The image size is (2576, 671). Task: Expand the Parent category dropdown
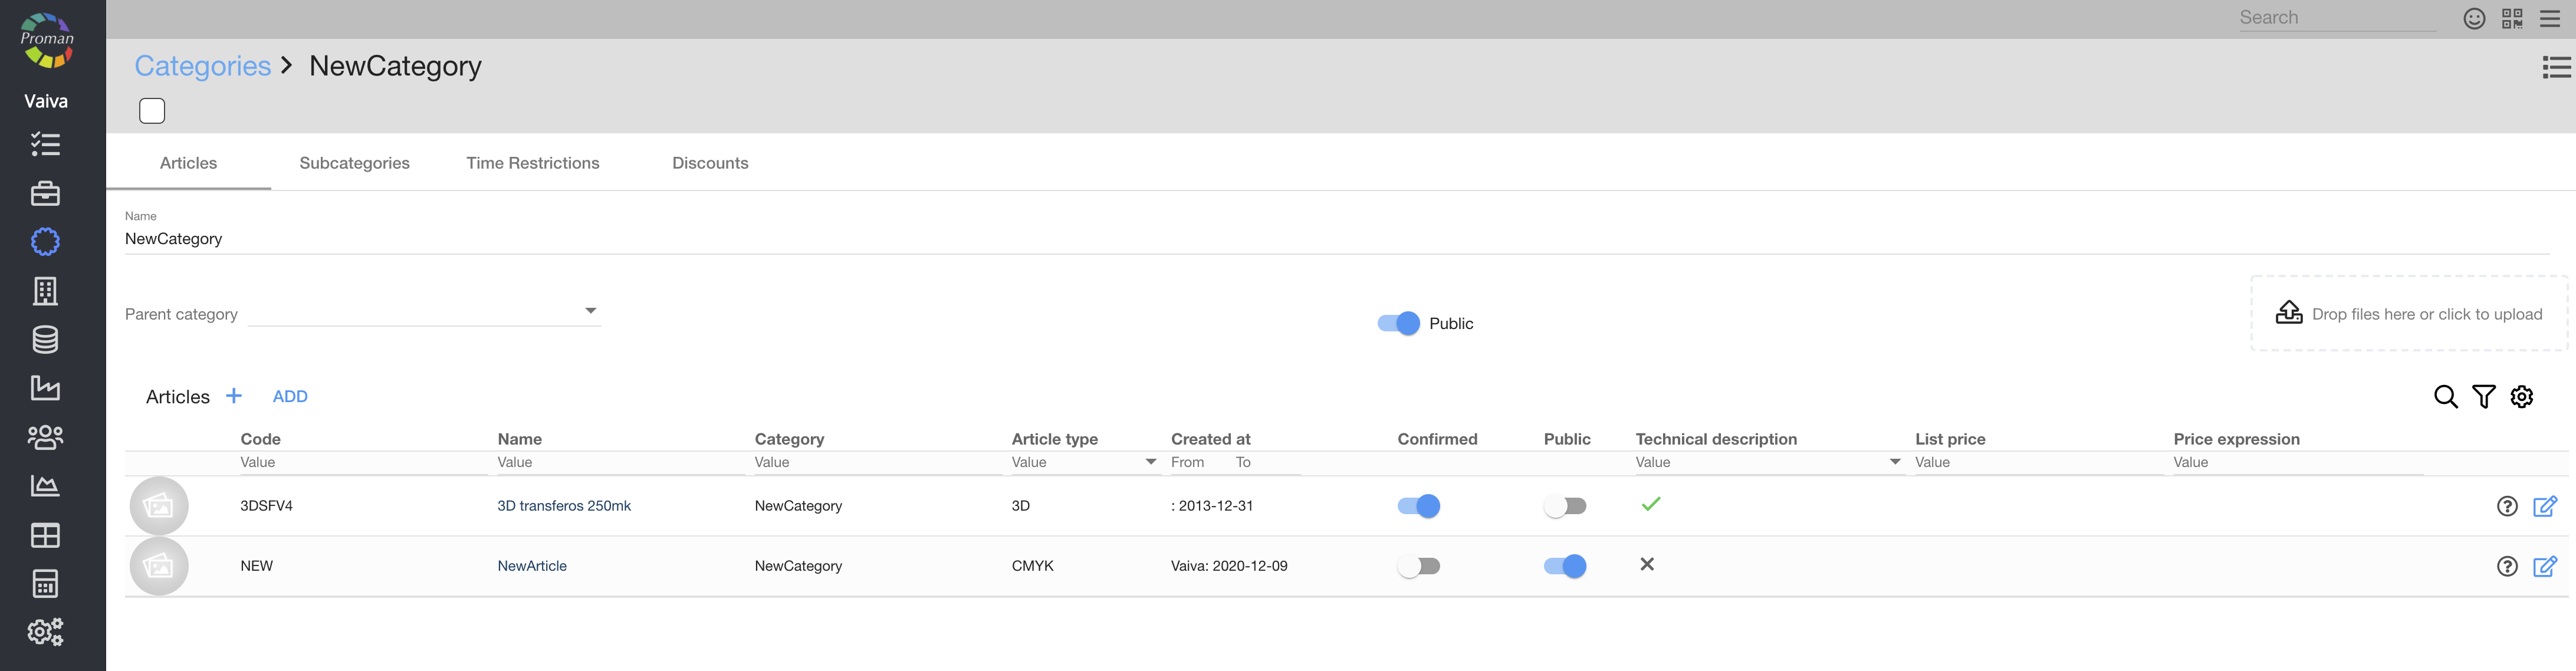click(590, 311)
